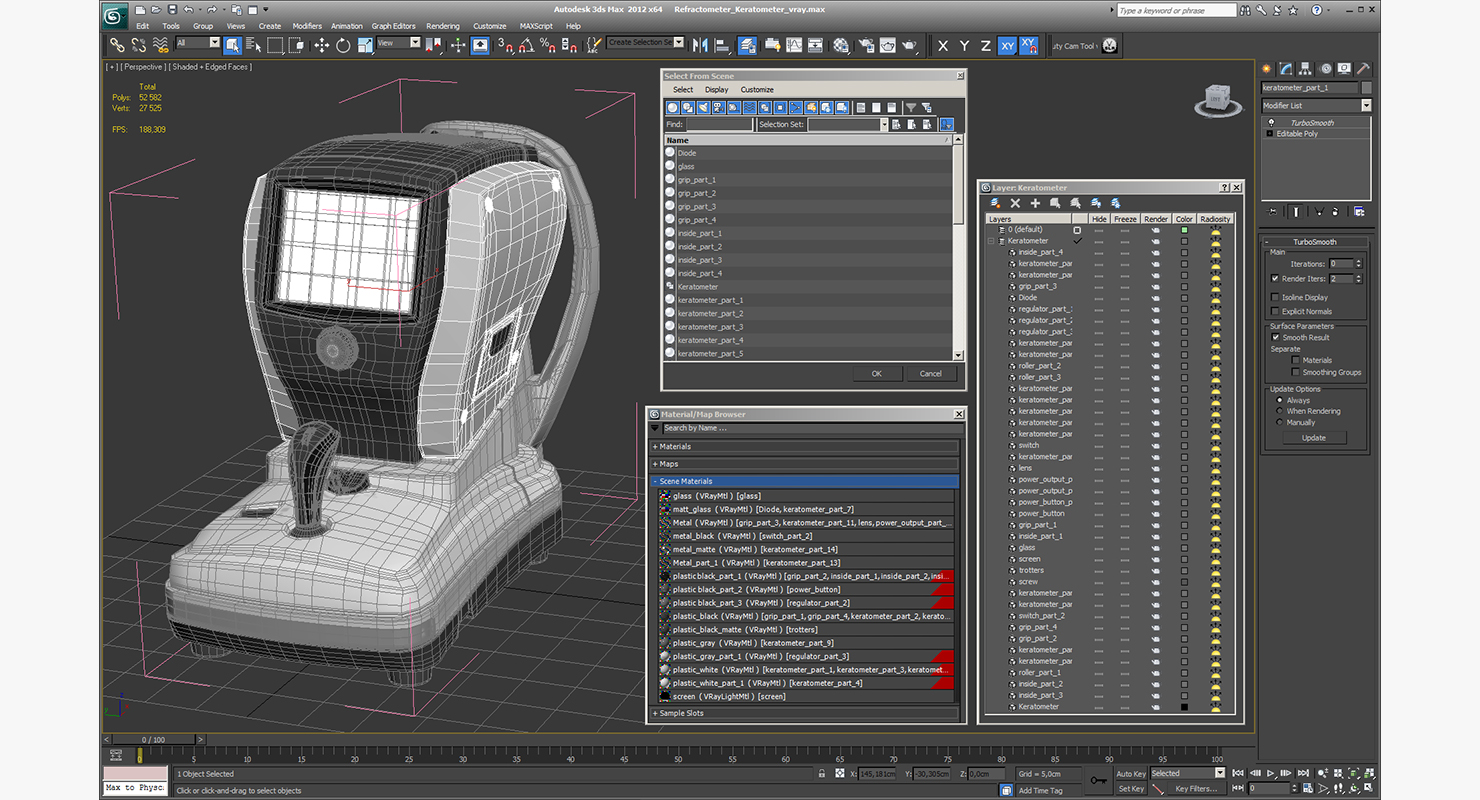Enable the Isoline Display checkbox
The height and width of the screenshot is (800, 1480).
tap(1275, 297)
